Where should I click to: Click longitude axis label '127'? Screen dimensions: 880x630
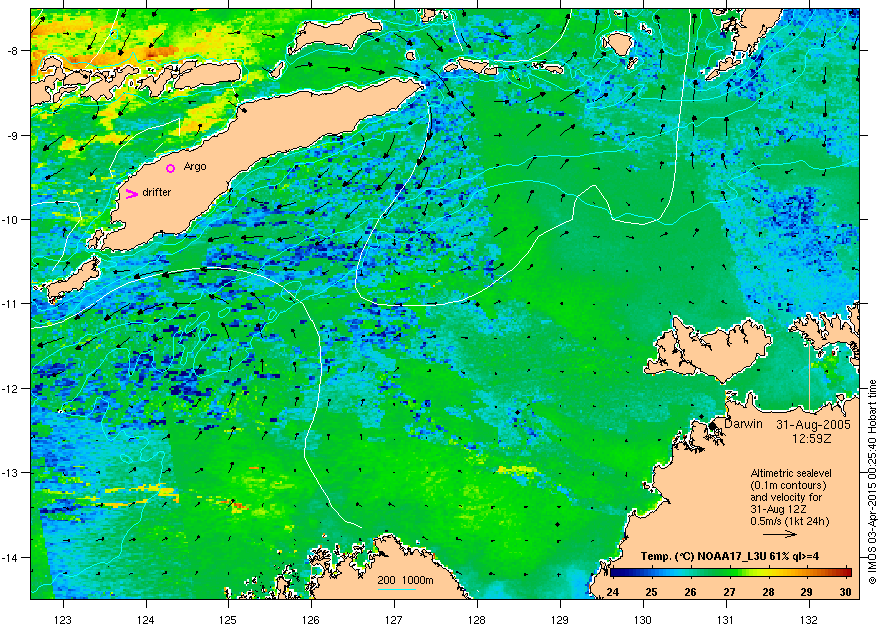(394, 620)
